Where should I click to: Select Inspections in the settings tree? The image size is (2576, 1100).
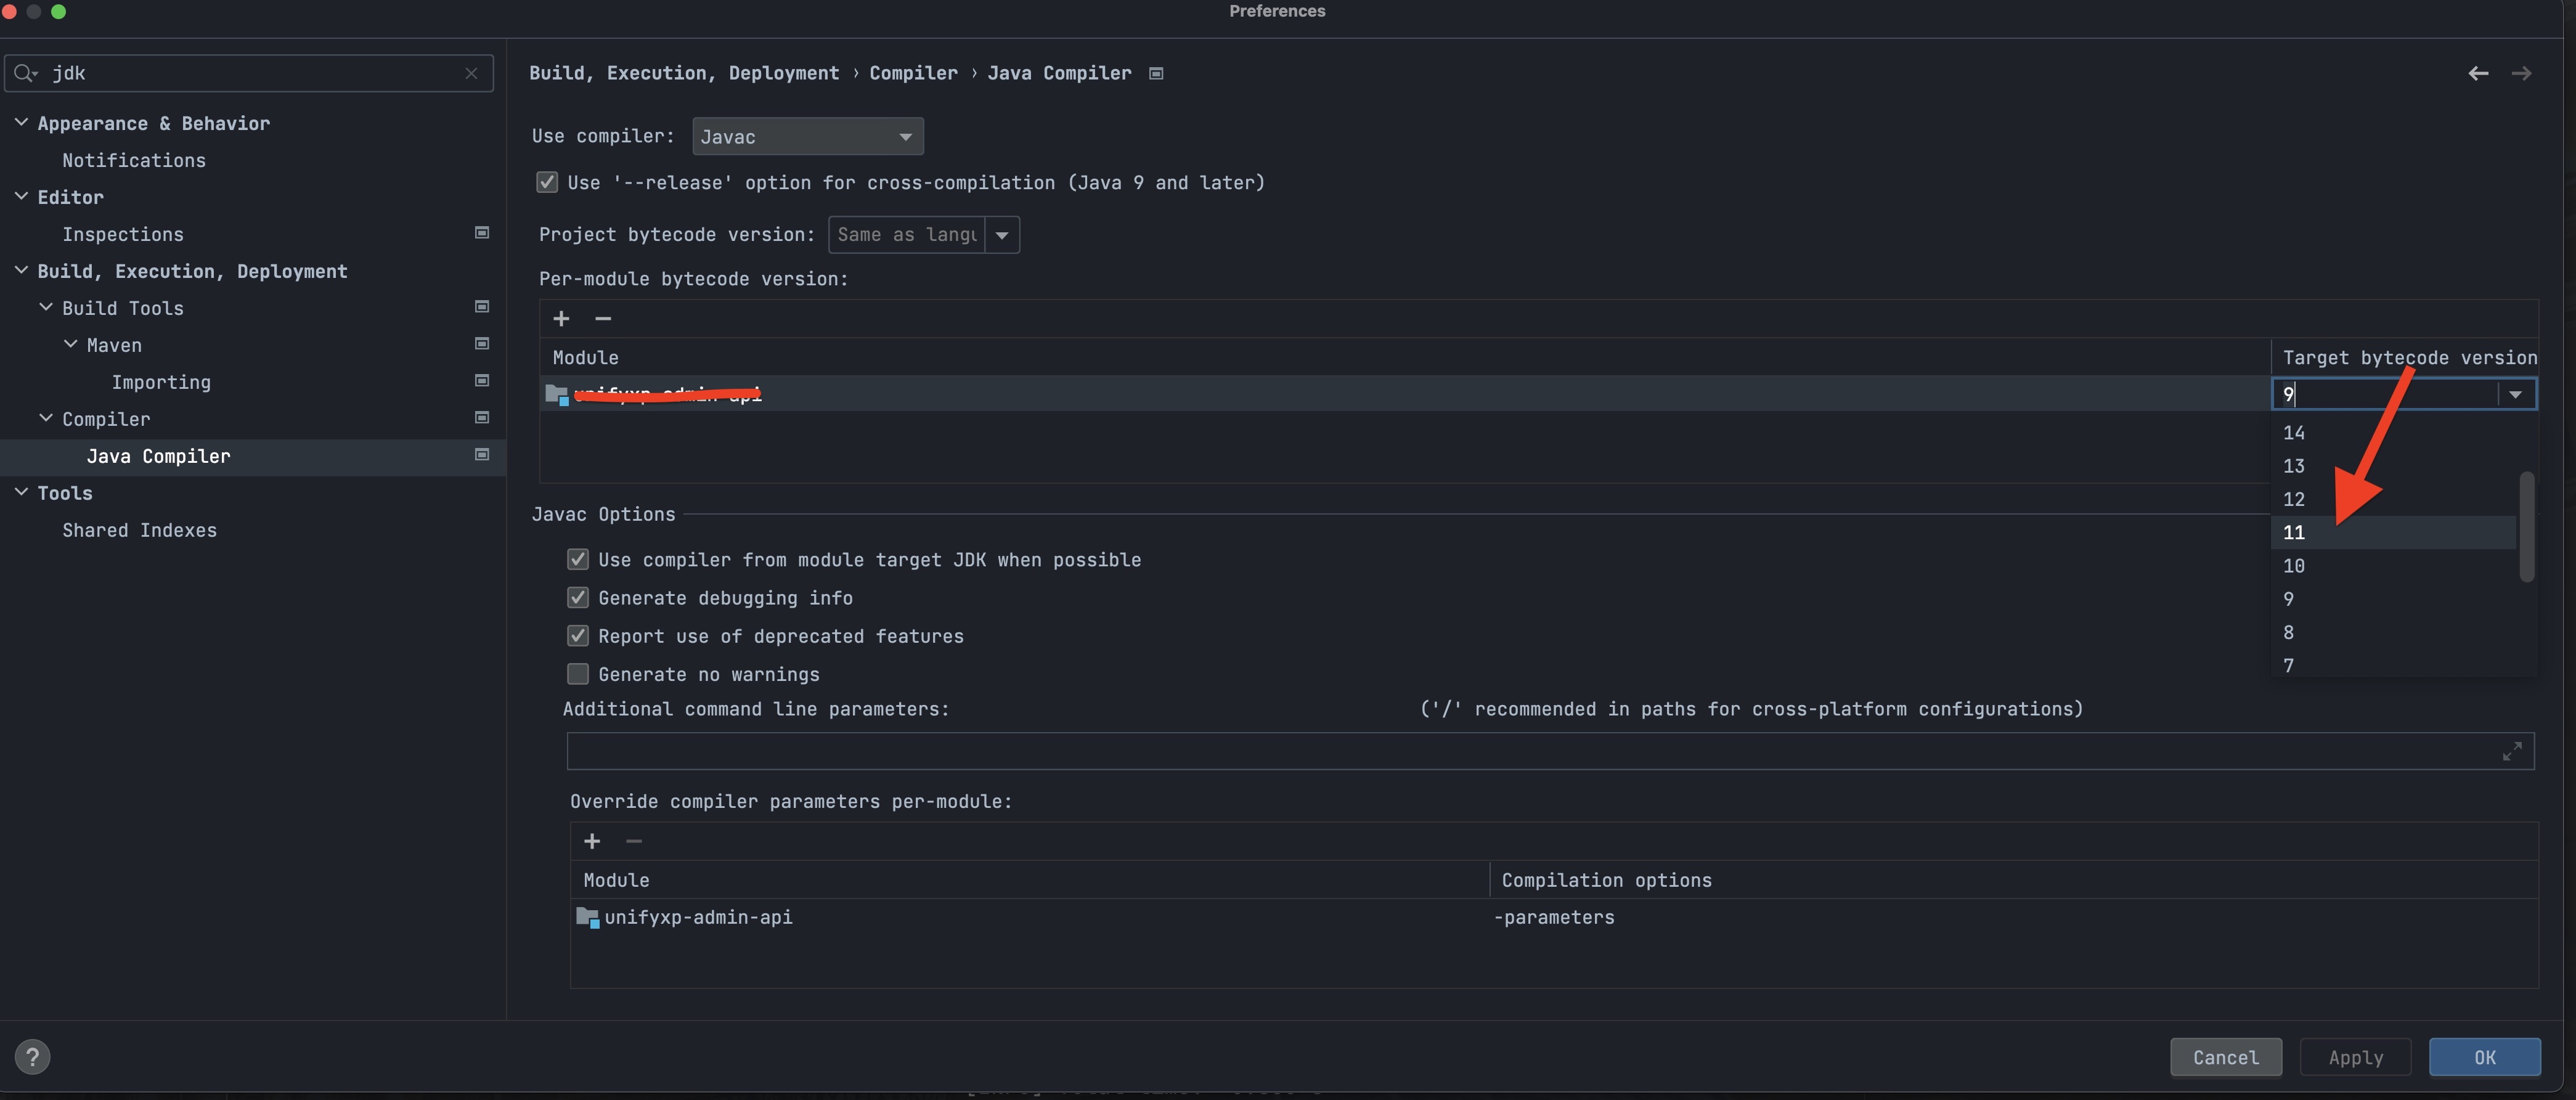(x=122, y=234)
